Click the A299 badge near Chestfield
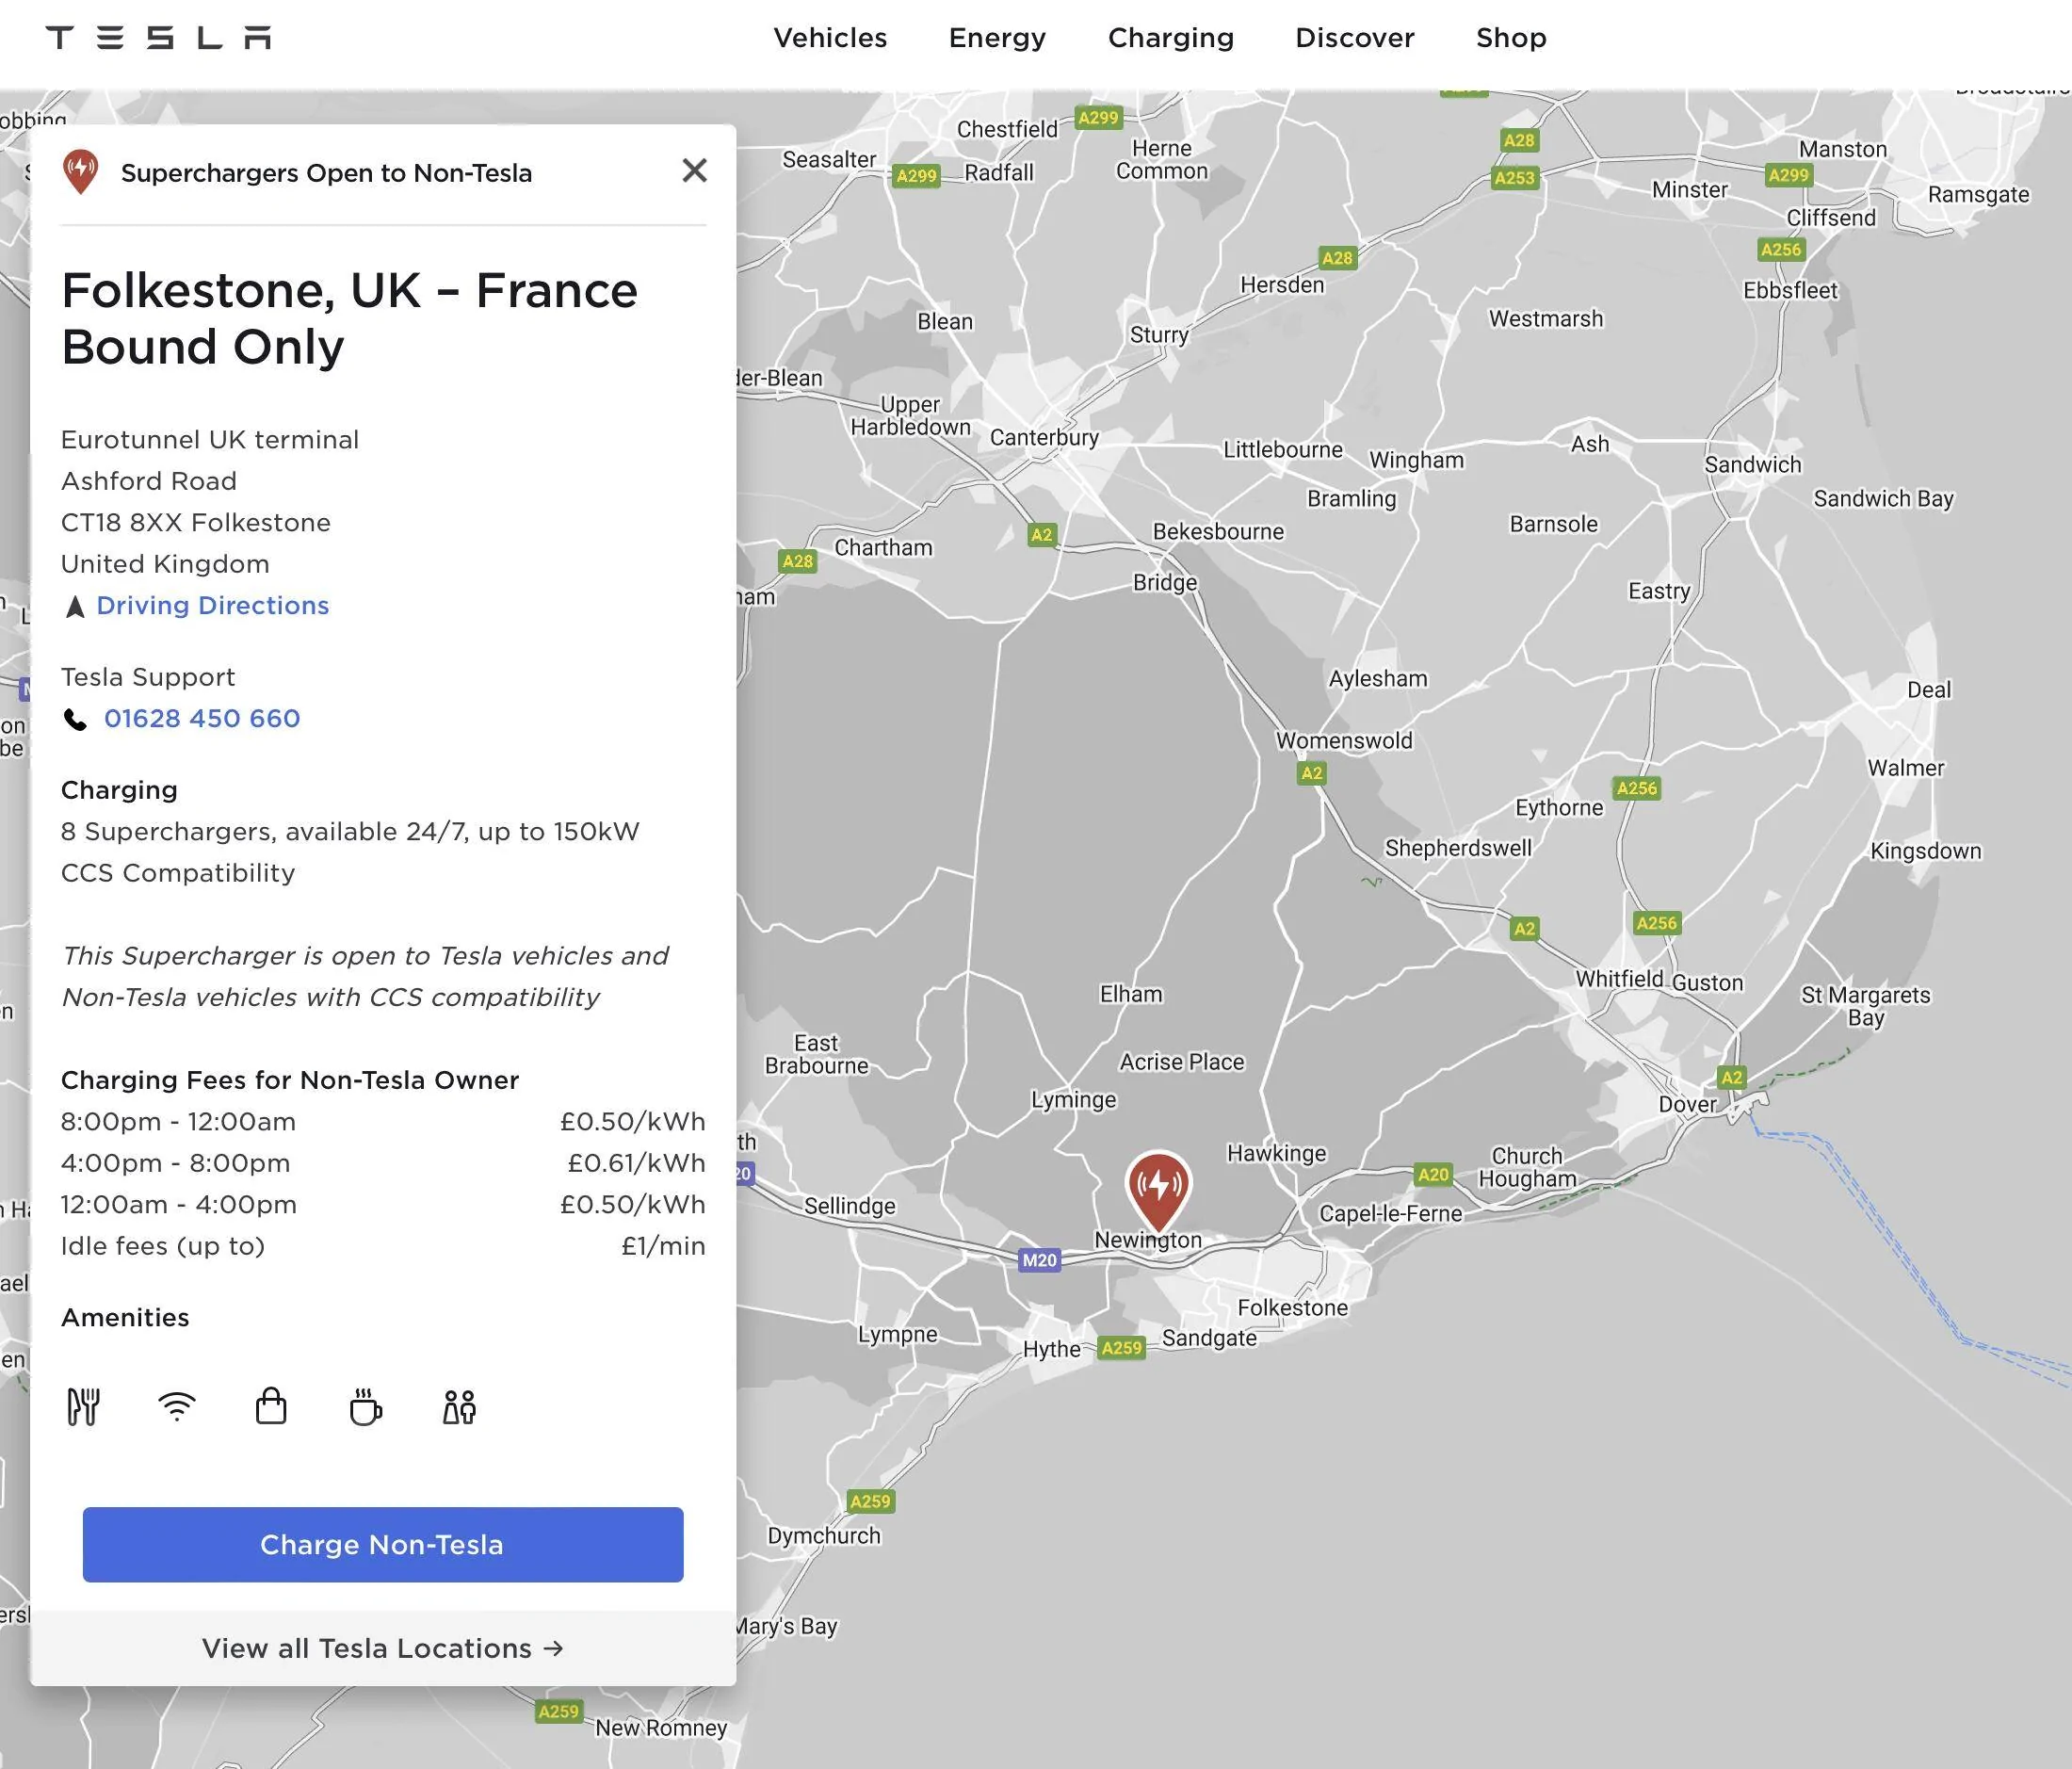 (x=1098, y=118)
